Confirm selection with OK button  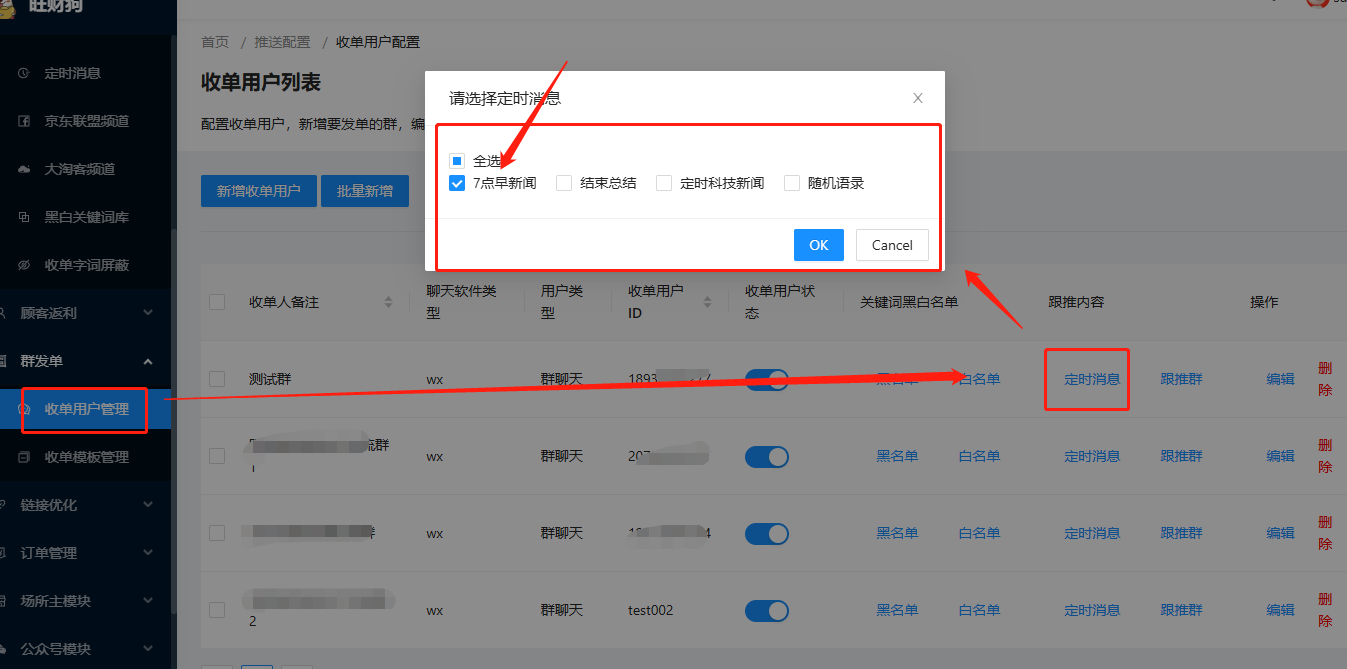coord(818,245)
